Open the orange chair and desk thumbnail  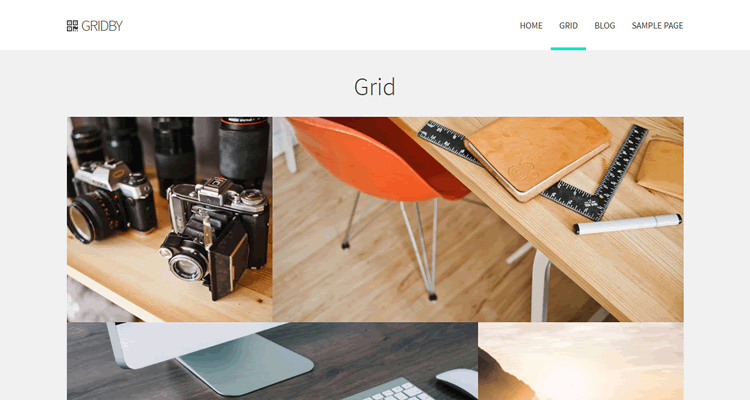[478, 219]
